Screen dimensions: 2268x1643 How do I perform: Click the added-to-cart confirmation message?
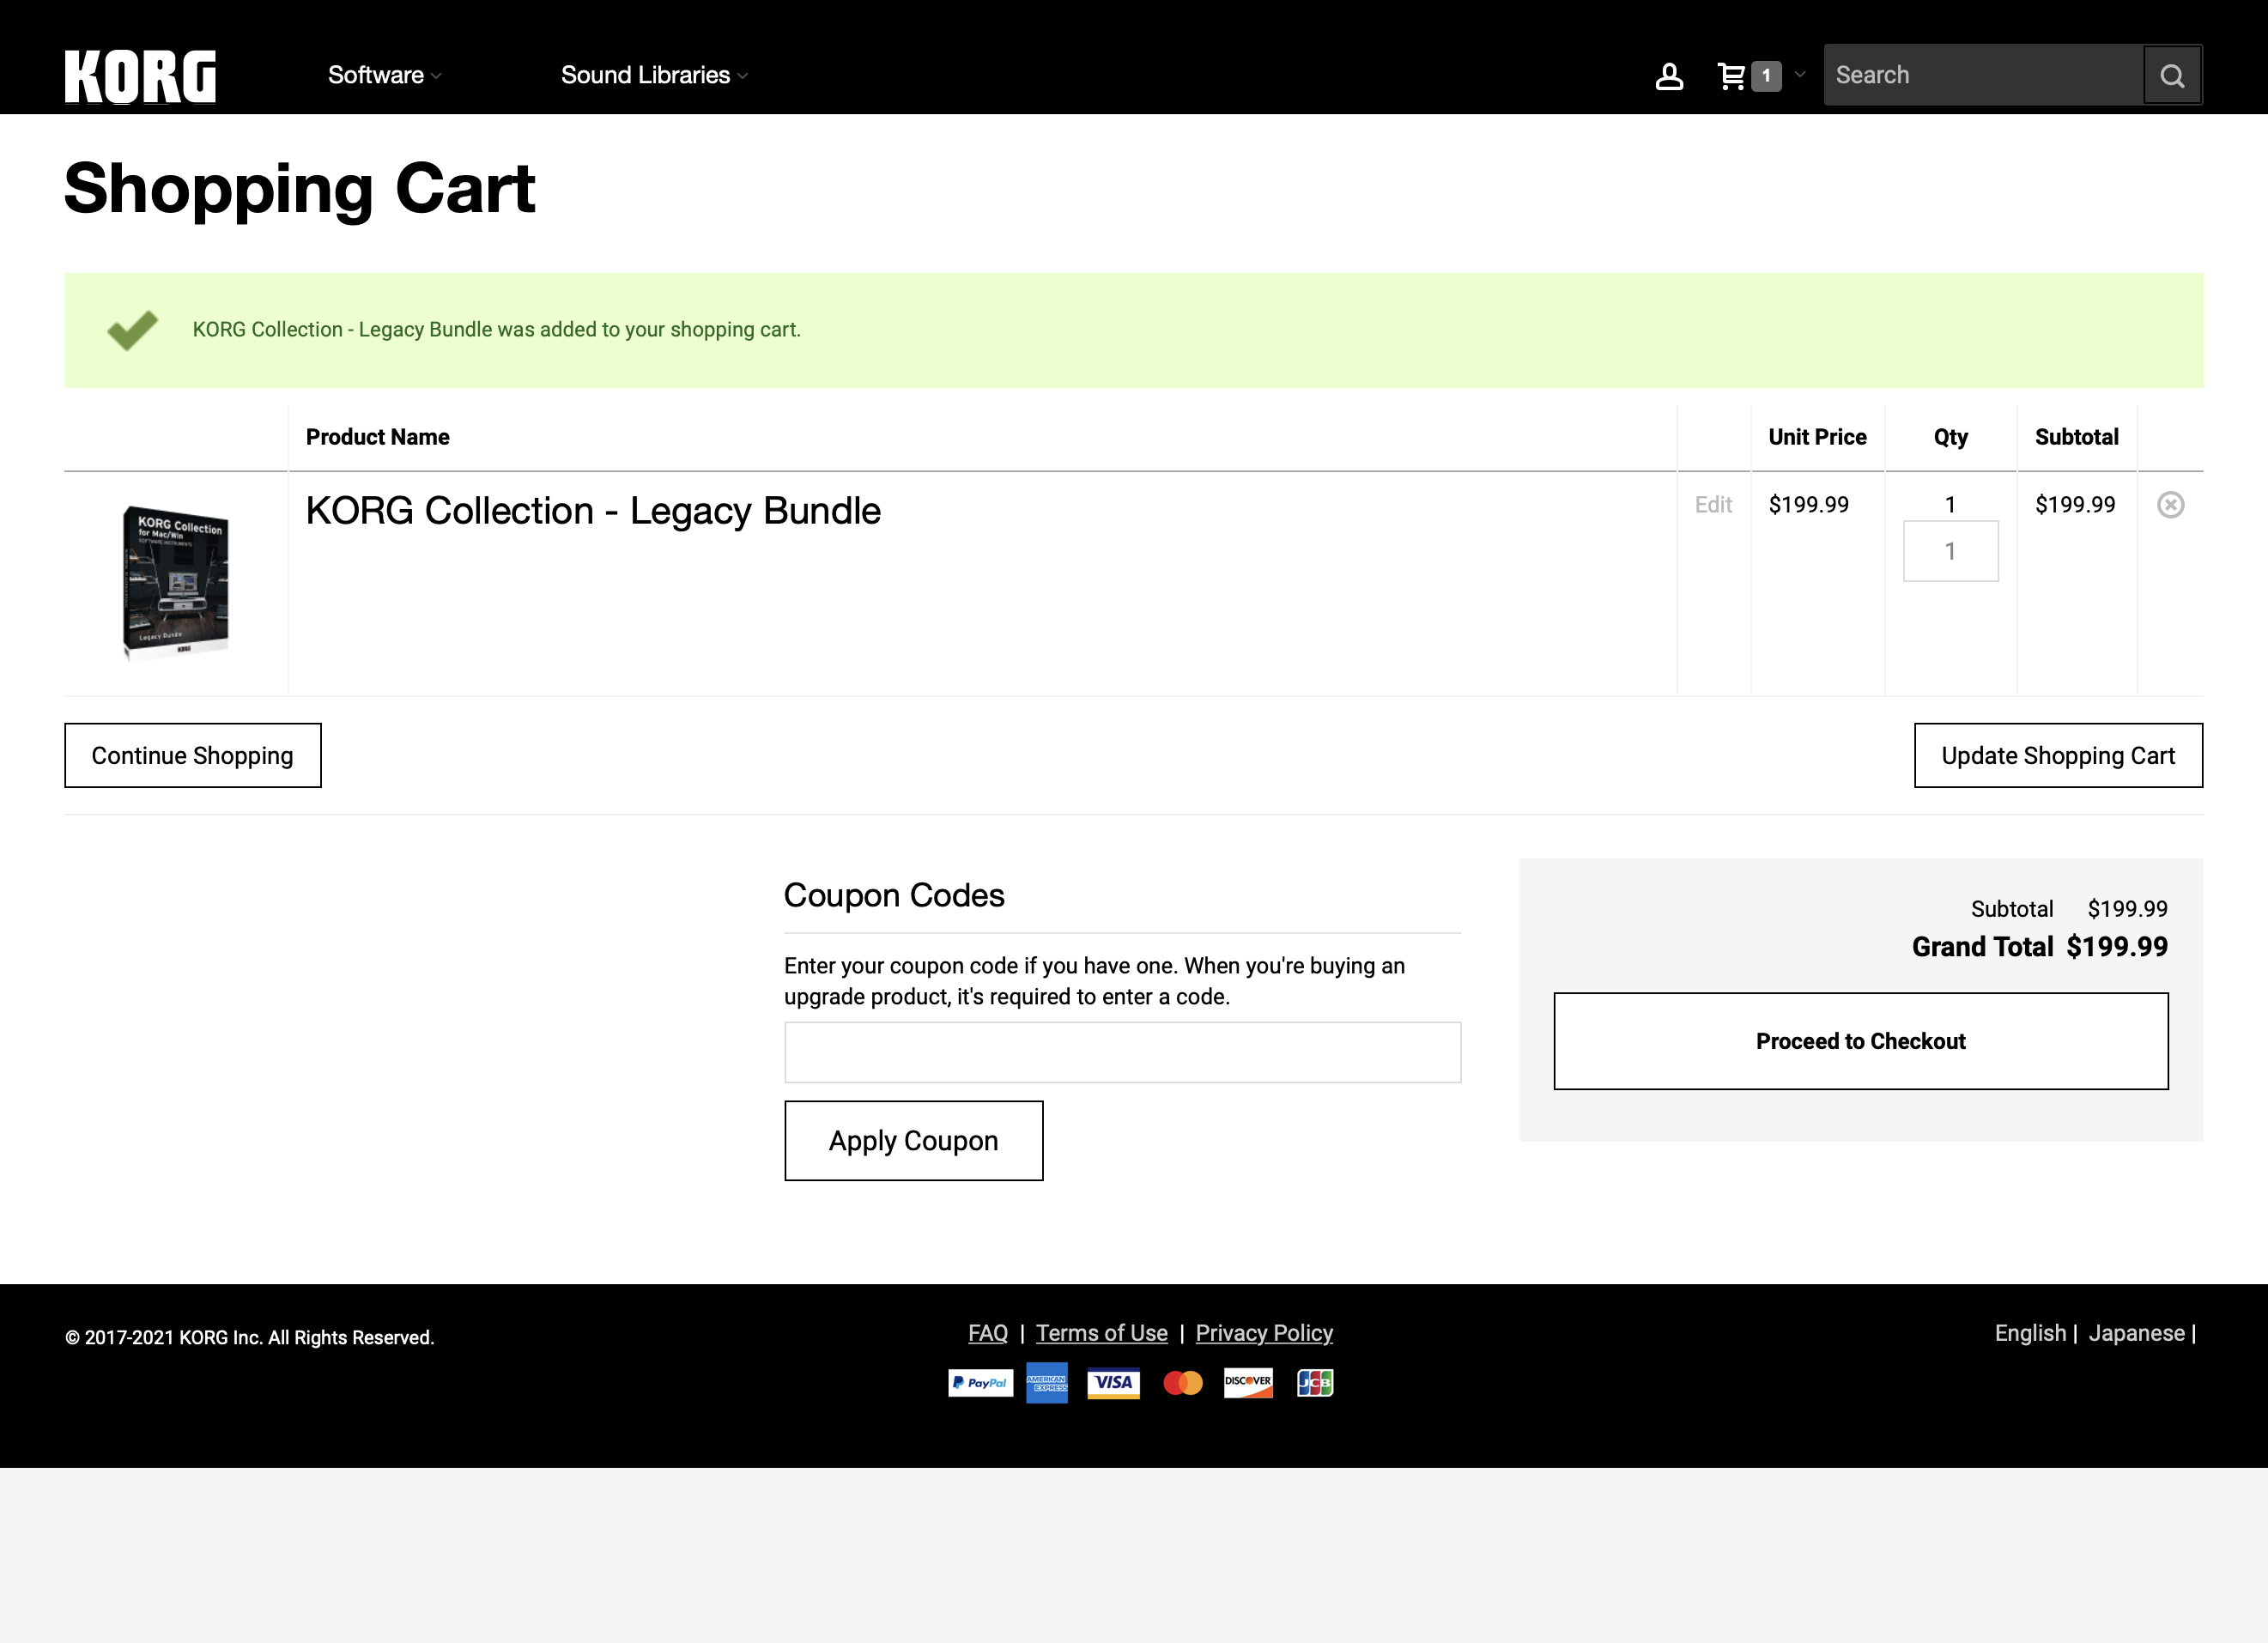tap(497, 330)
